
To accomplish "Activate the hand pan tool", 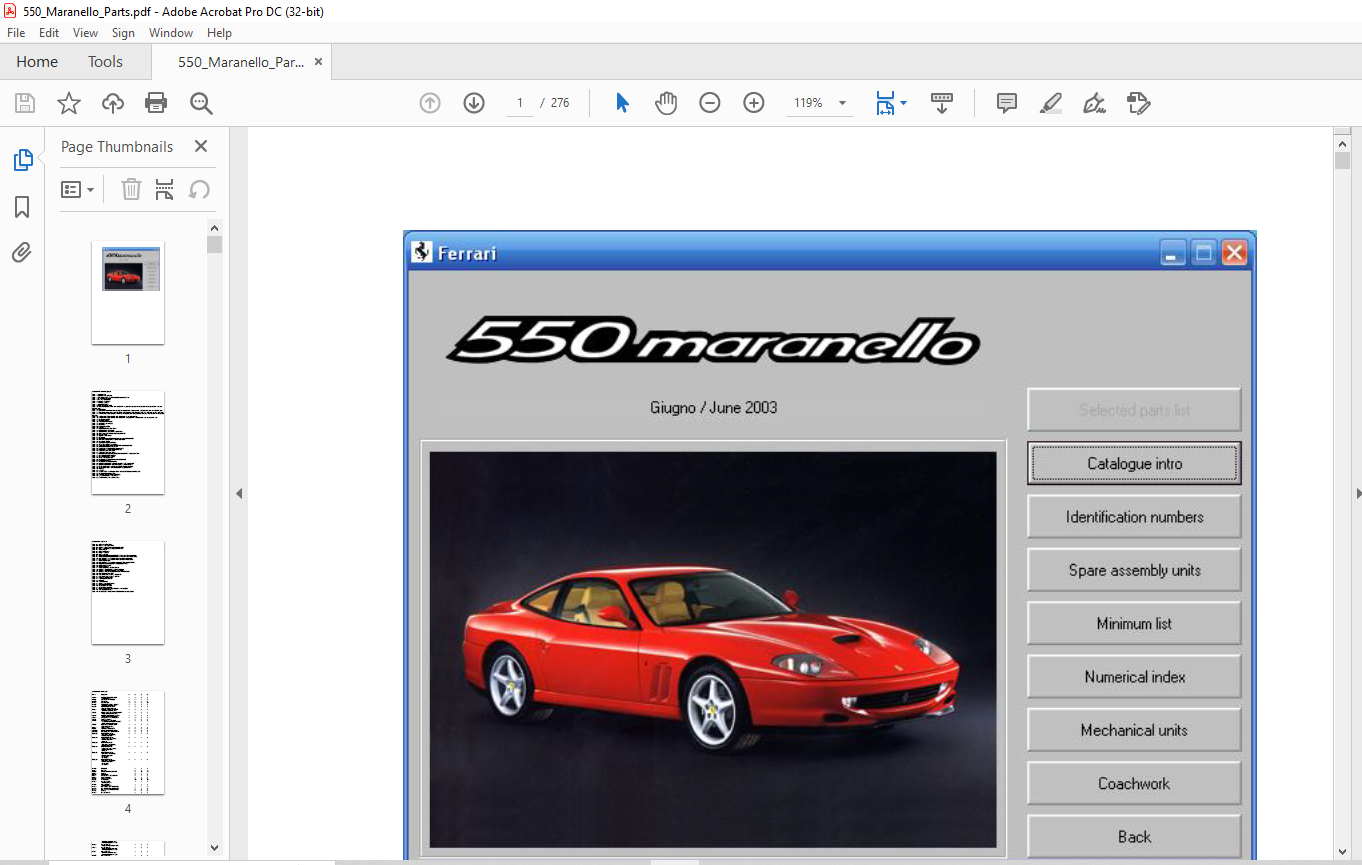I will [x=666, y=103].
